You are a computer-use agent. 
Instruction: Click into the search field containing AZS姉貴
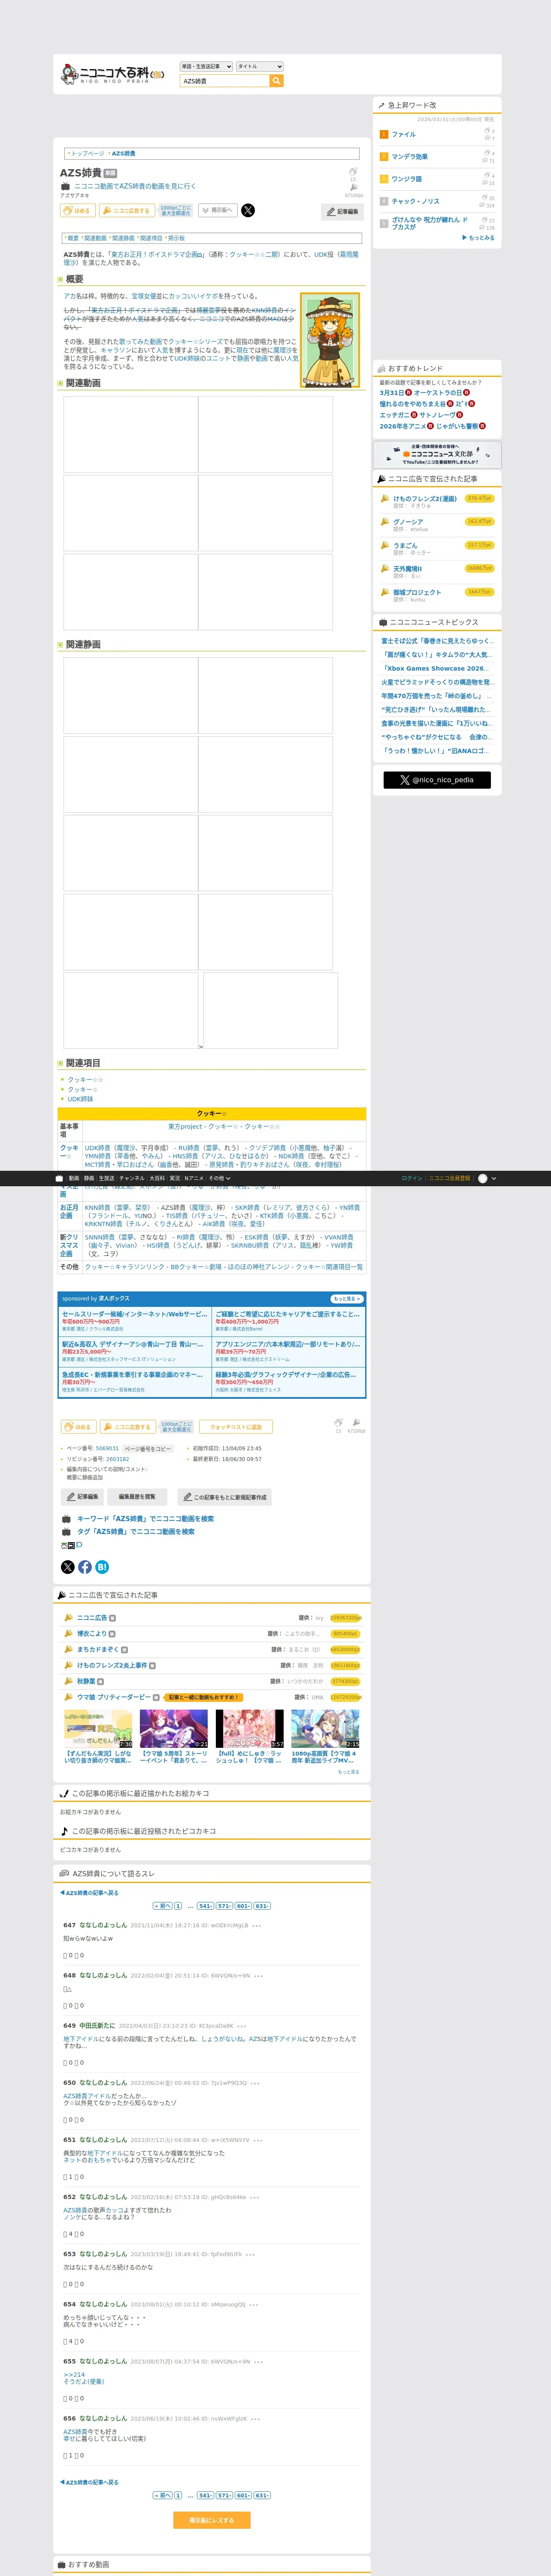pos(225,81)
